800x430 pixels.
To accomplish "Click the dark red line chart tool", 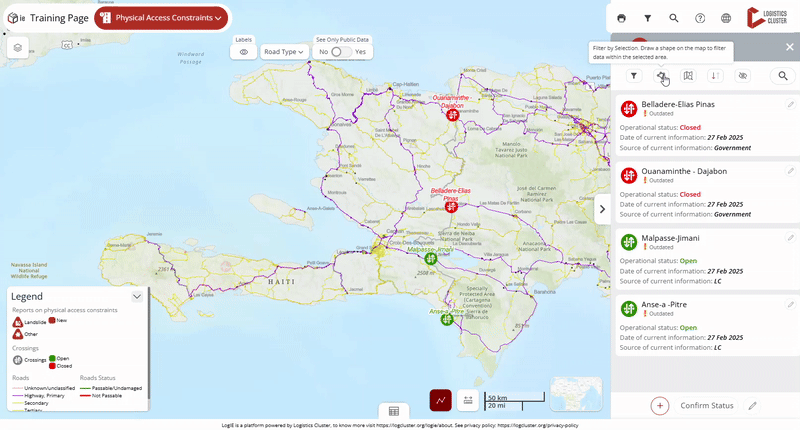I will (x=441, y=400).
